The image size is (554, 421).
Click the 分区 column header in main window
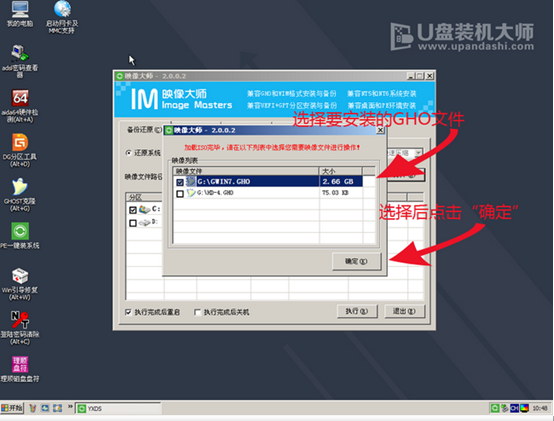pos(144,197)
